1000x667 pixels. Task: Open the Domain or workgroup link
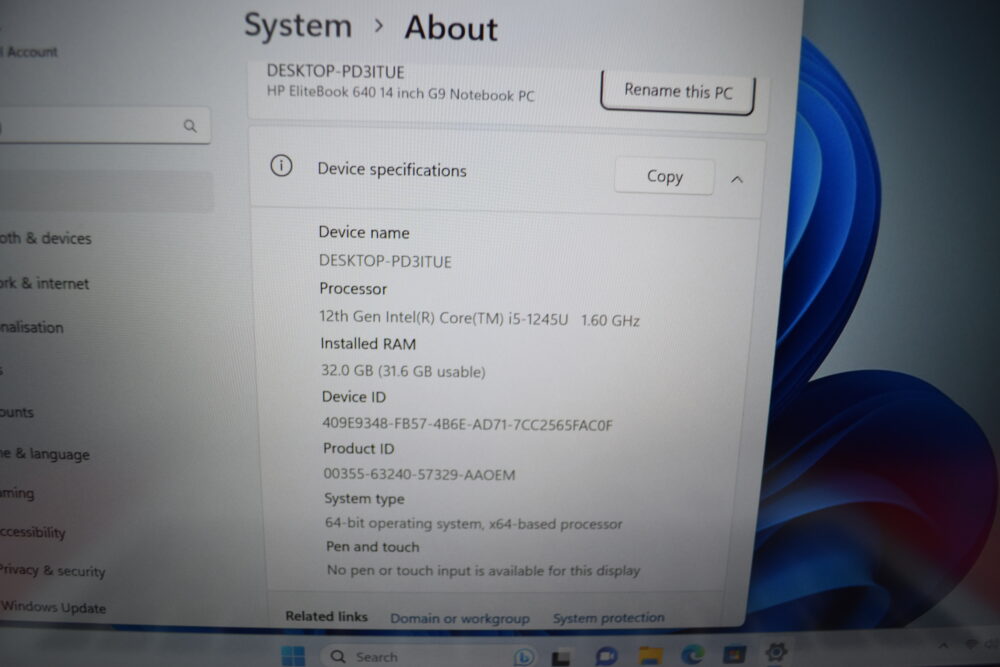(460, 618)
